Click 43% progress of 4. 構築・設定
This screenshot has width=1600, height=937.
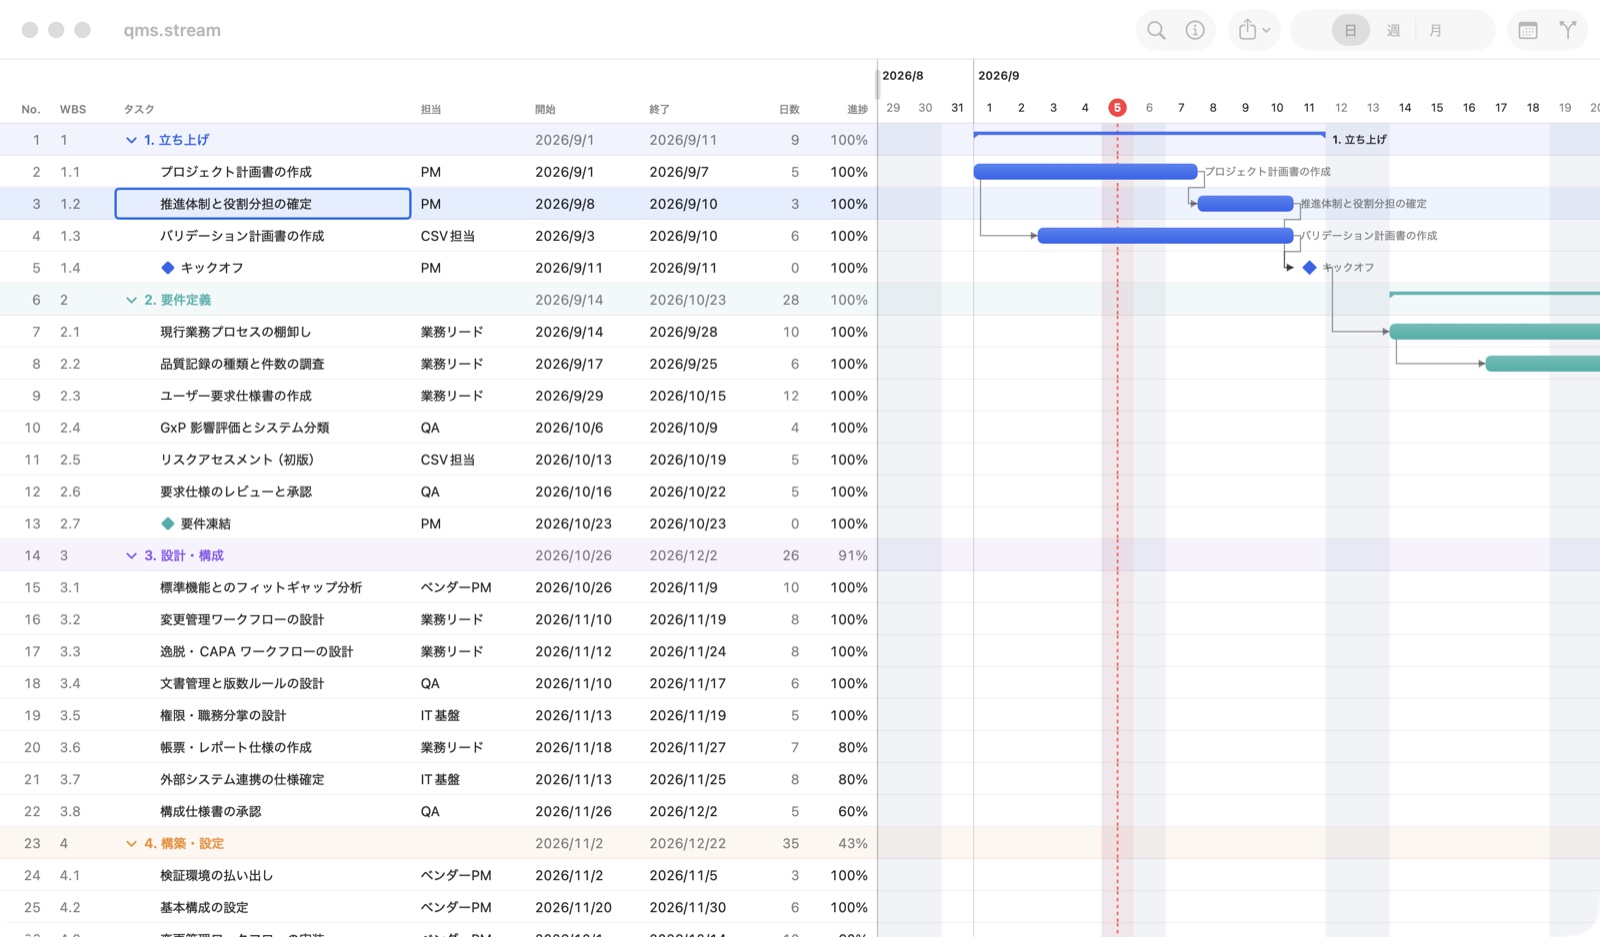[x=853, y=844]
